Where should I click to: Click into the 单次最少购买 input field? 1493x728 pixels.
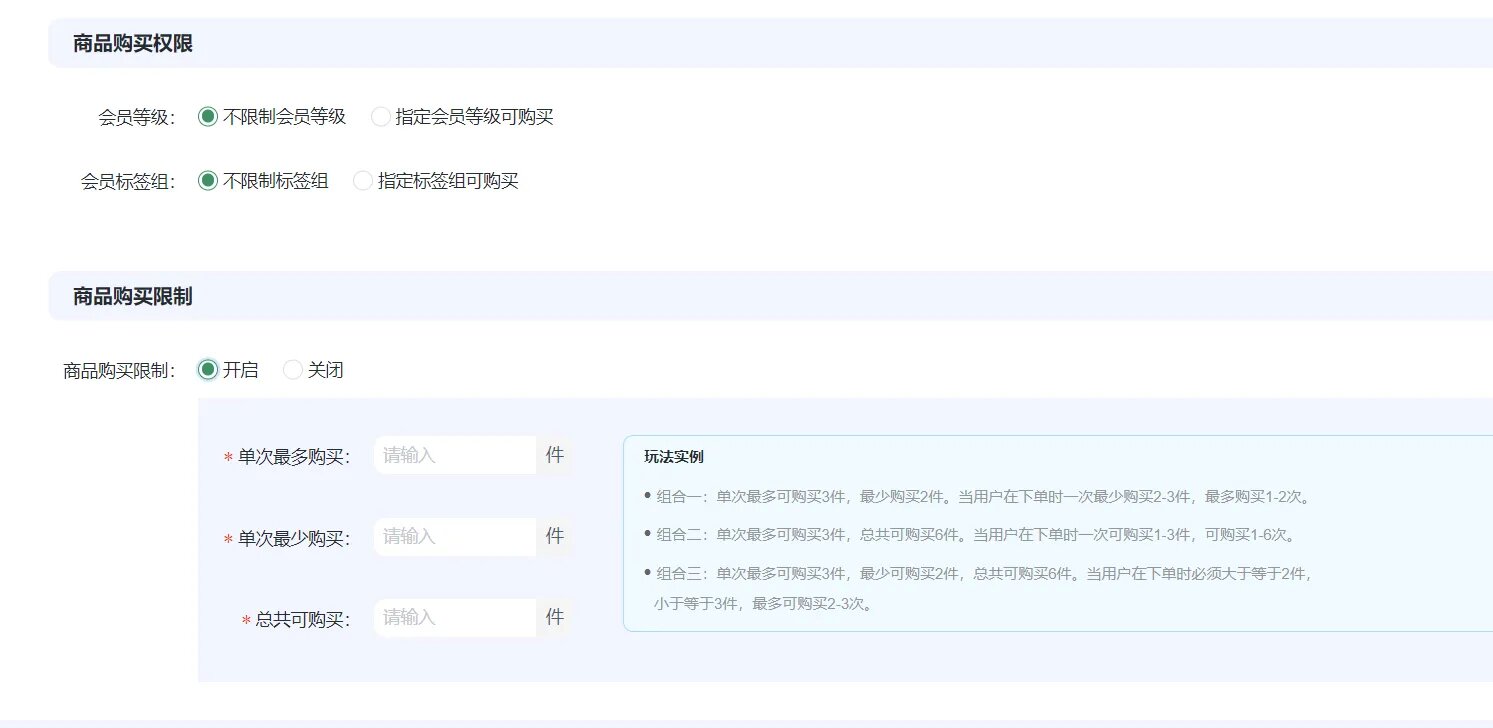(455, 537)
